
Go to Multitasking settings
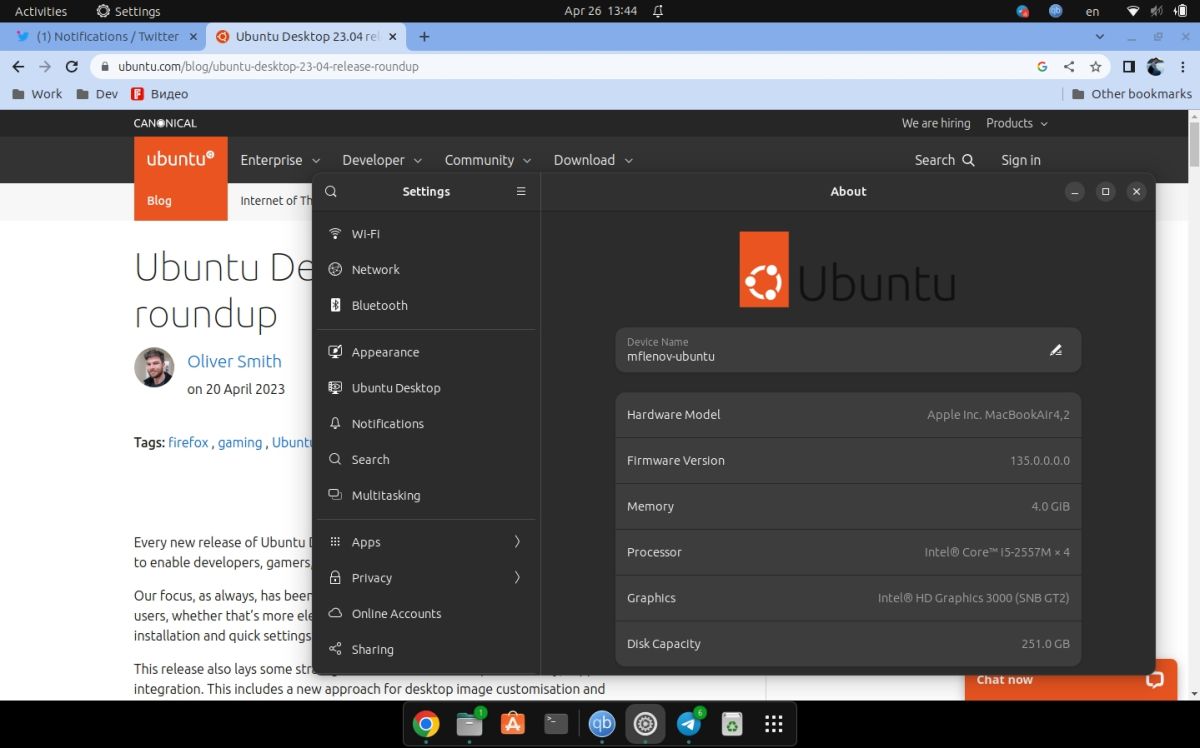[x=426, y=496]
